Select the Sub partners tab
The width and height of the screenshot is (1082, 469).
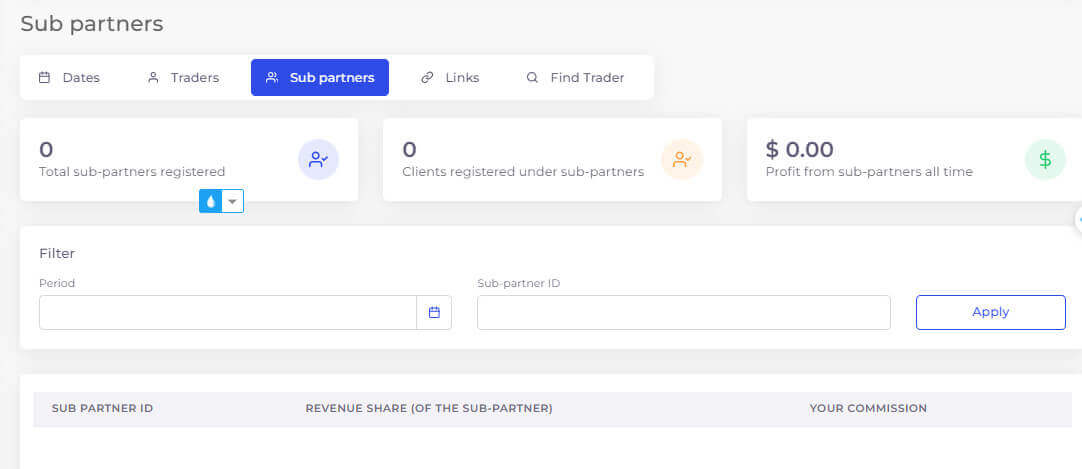320,78
